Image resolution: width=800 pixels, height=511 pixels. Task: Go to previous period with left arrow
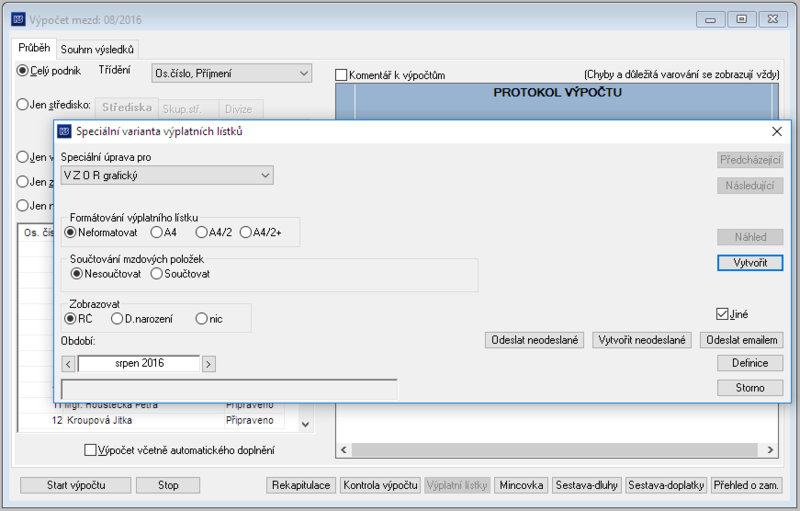68,364
